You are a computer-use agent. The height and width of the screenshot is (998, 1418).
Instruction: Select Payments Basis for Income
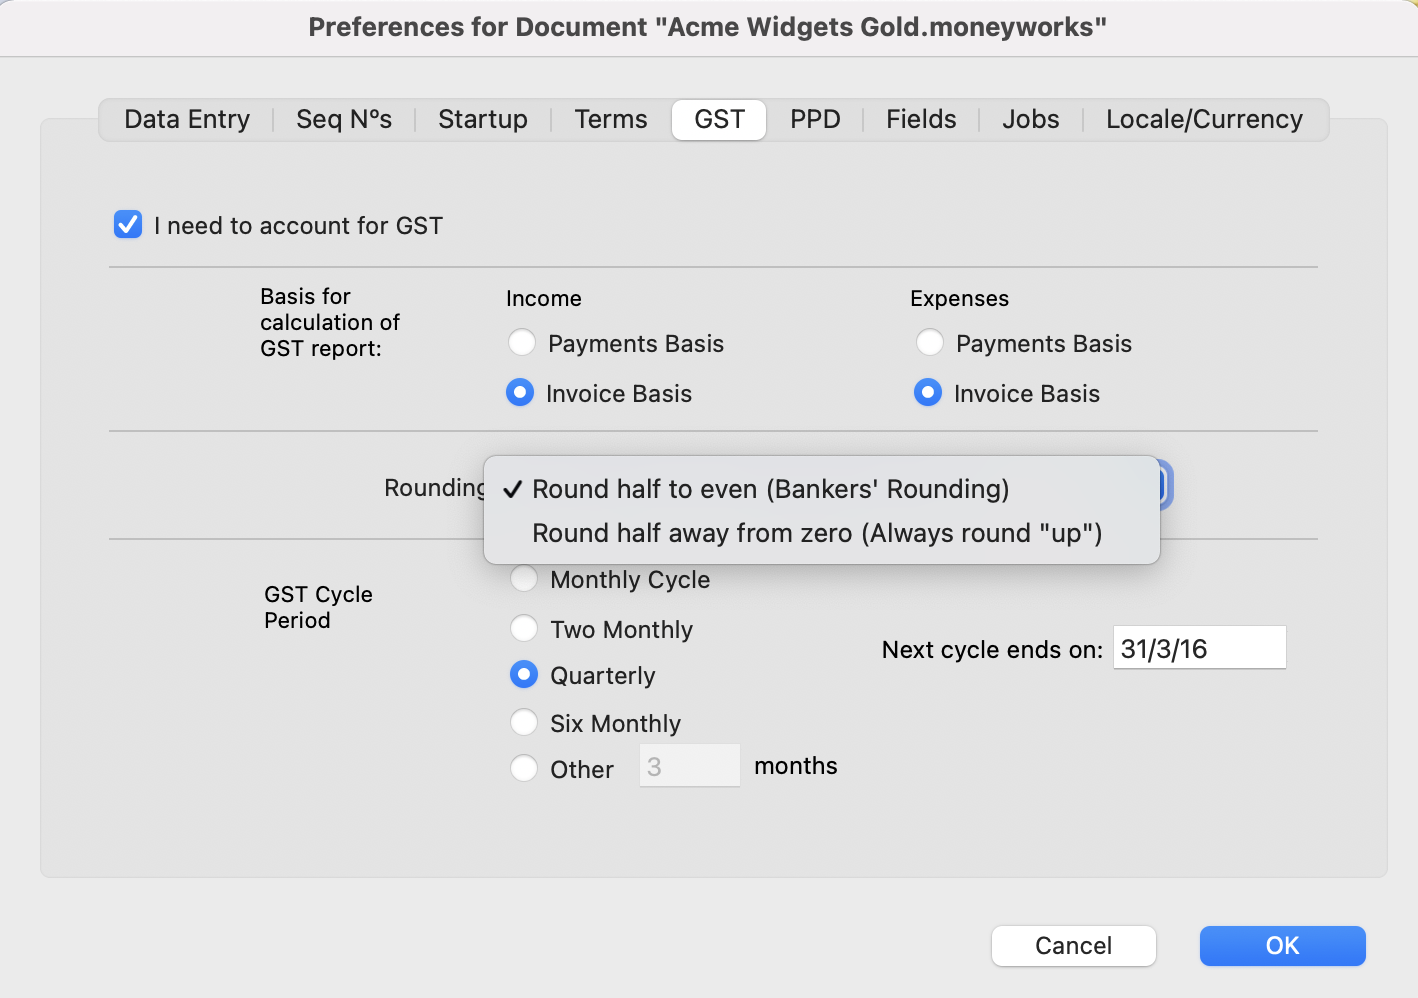521,342
